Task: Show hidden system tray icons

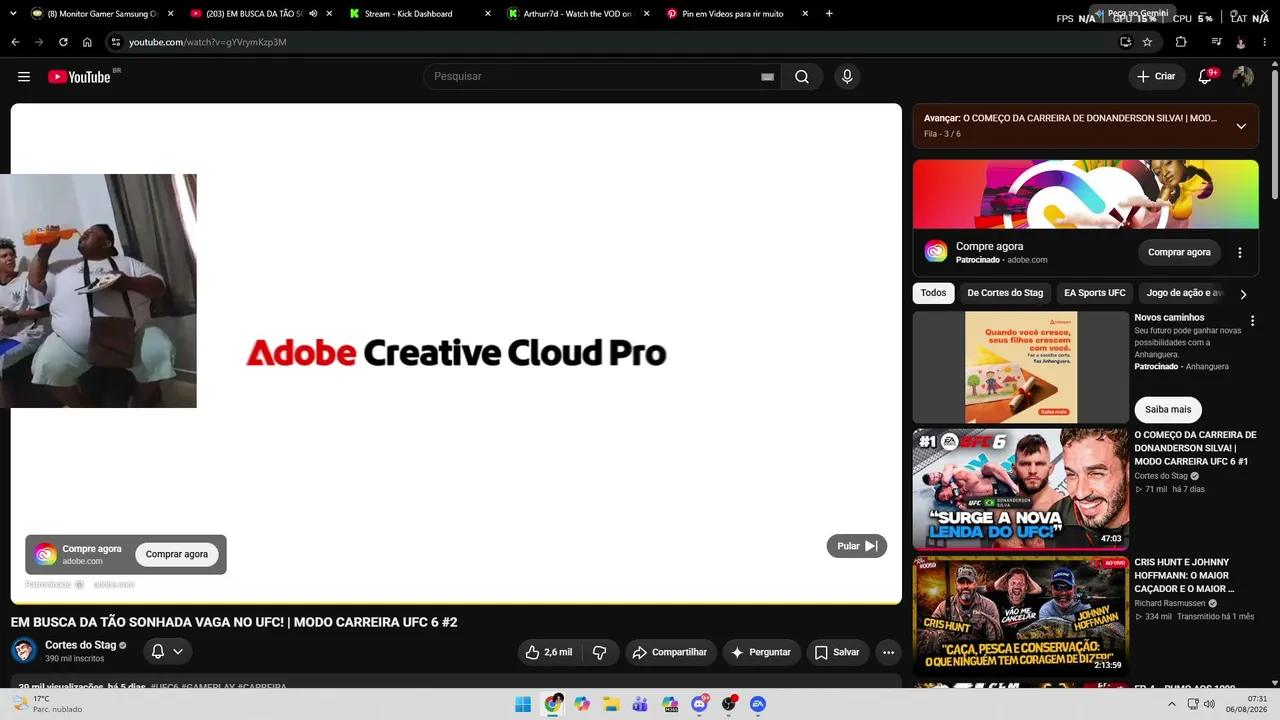Action: (x=1172, y=704)
